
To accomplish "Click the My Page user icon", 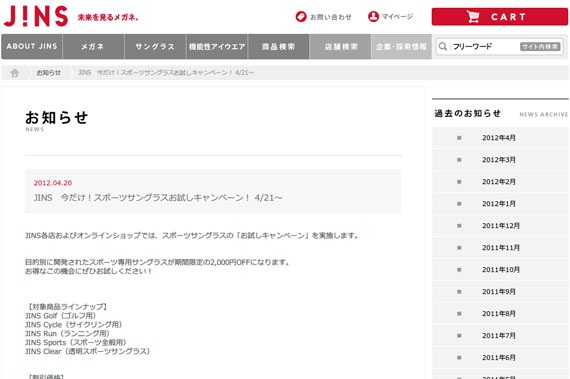I will pyautogui.click(x=373, y=16).
